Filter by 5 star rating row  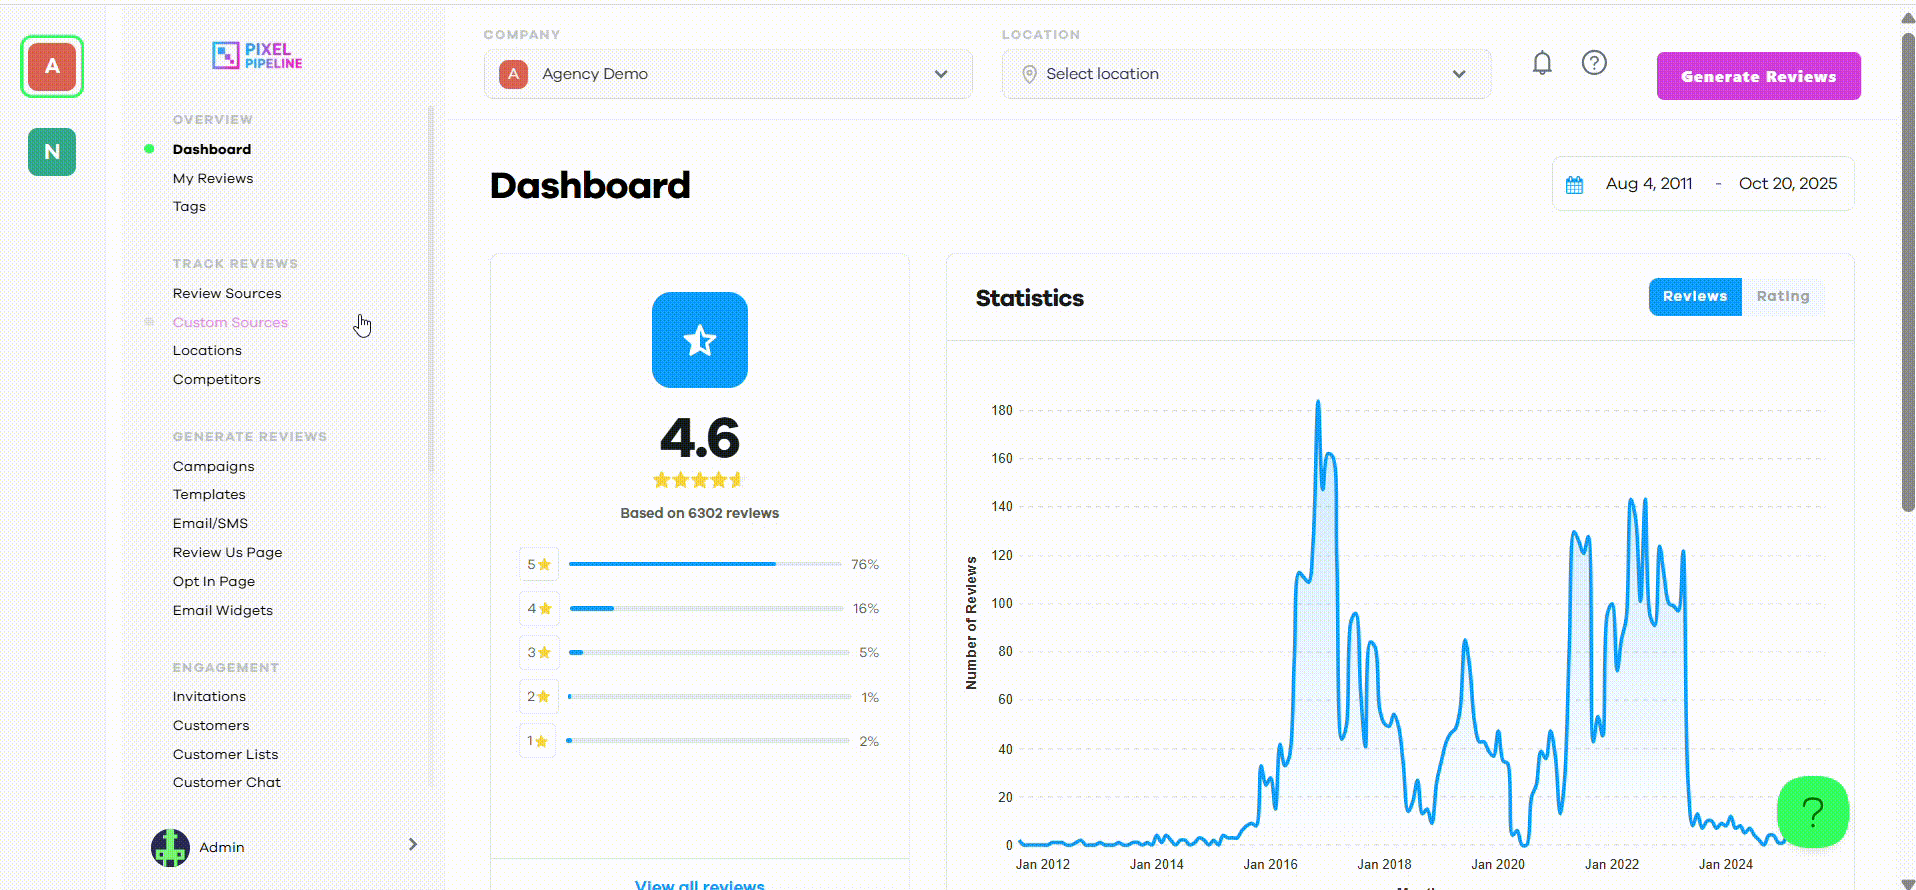[x=699, y=564]
